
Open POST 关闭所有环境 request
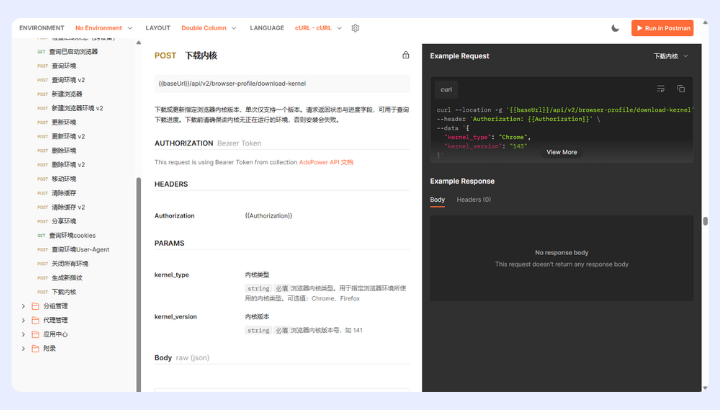[x=63, y=264]
